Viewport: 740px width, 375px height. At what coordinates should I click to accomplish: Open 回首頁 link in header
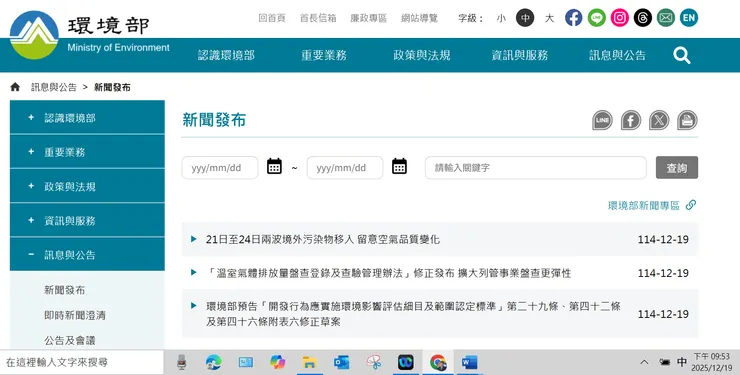[272, 18]
